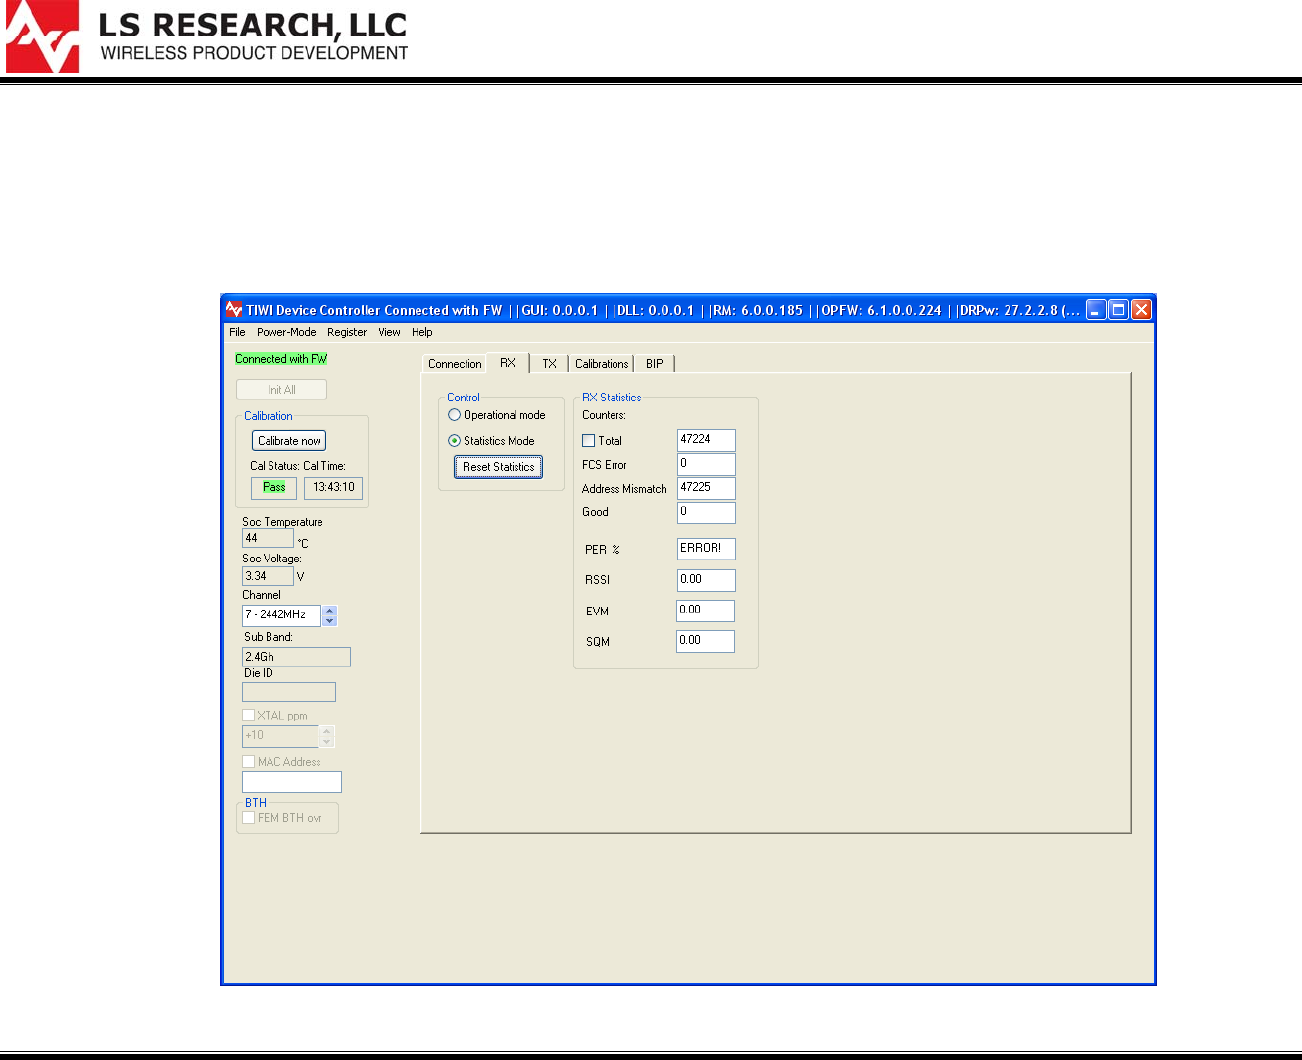This screenshot has height=1060, width=1302.
Task: Click the Init All button
Action: tap(282, 390)
